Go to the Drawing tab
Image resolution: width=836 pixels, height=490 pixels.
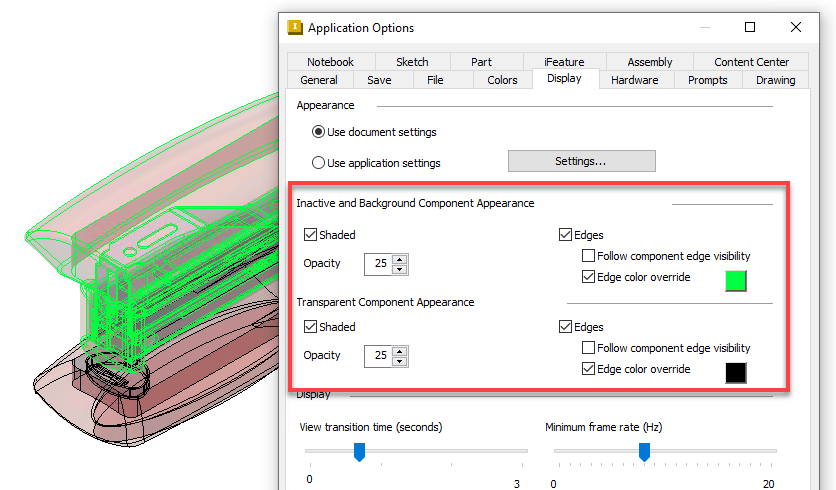click(775, 80)
